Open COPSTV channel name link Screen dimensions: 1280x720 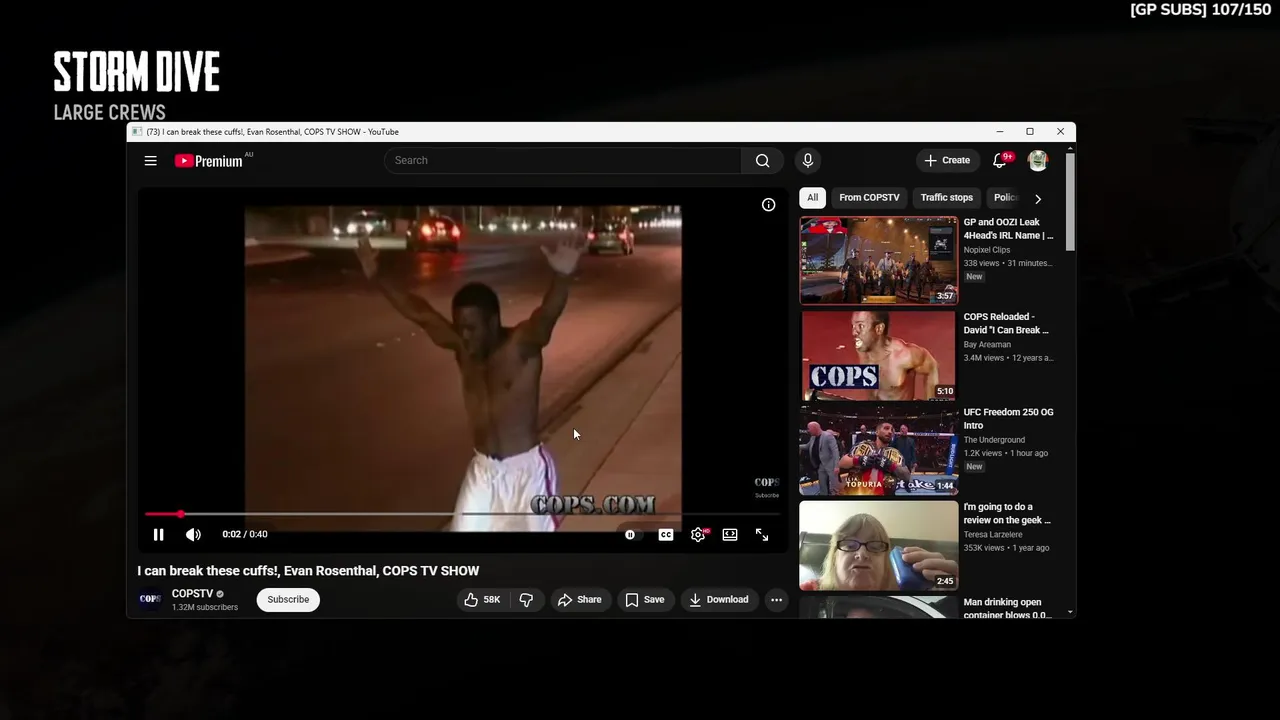(x=192, y=593)
